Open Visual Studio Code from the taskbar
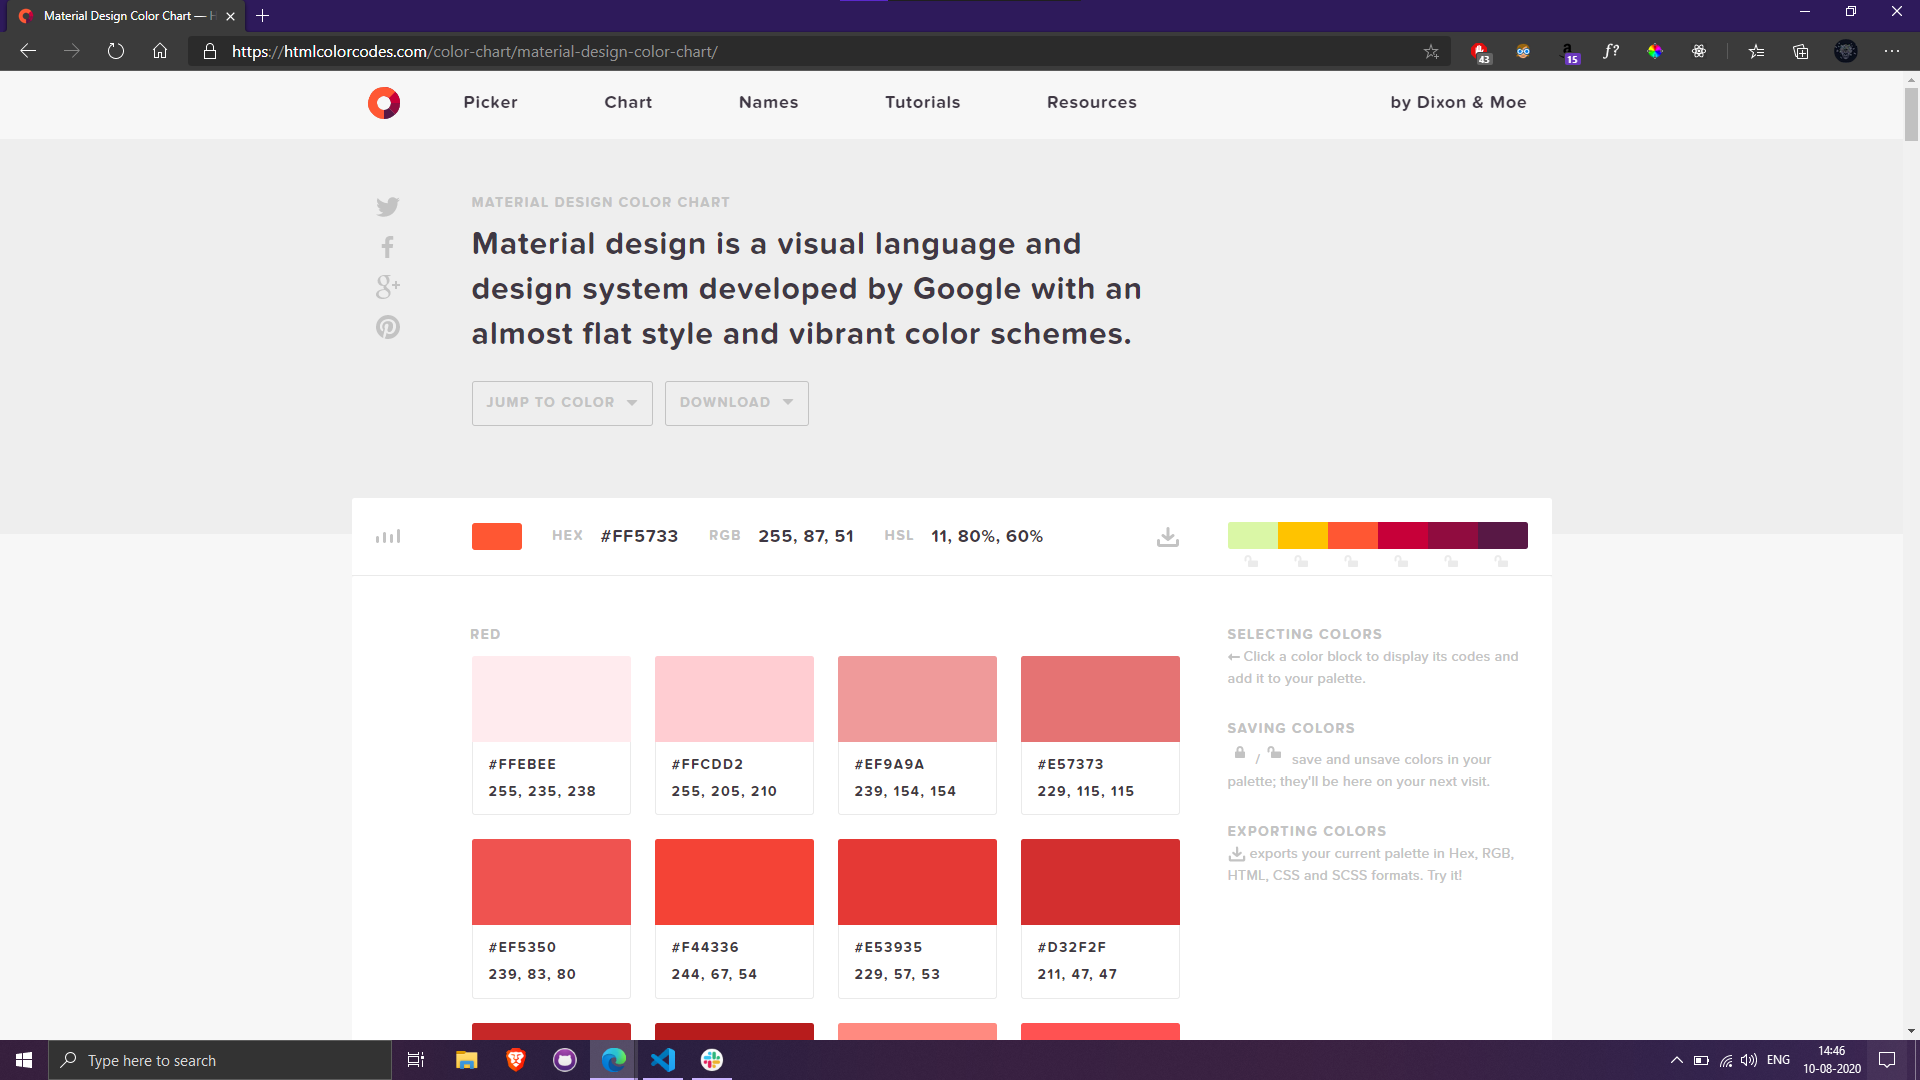This screenshot has width=1920, height=1080. (x=662, y=1060)
